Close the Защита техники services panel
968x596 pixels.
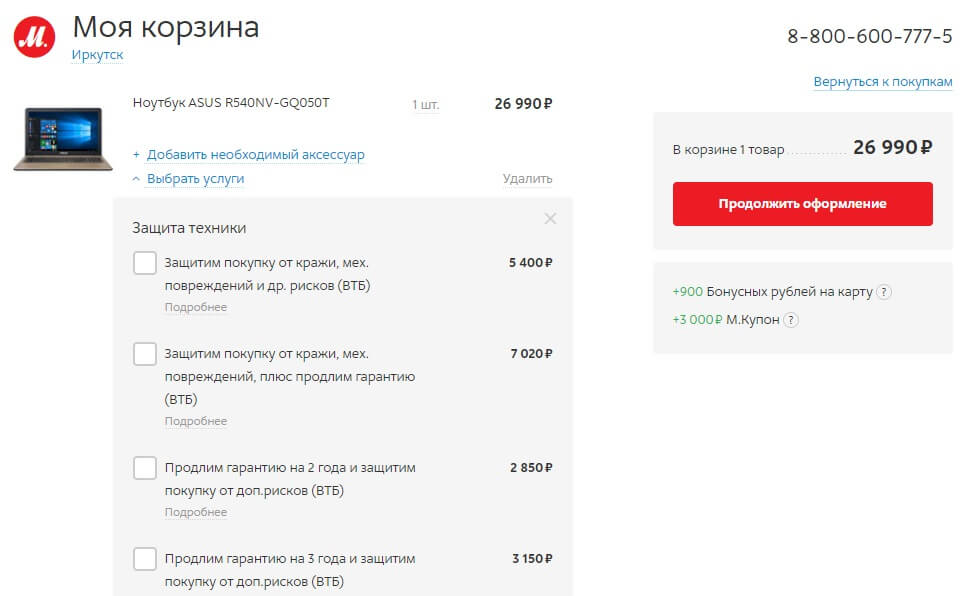click(550, 219)
